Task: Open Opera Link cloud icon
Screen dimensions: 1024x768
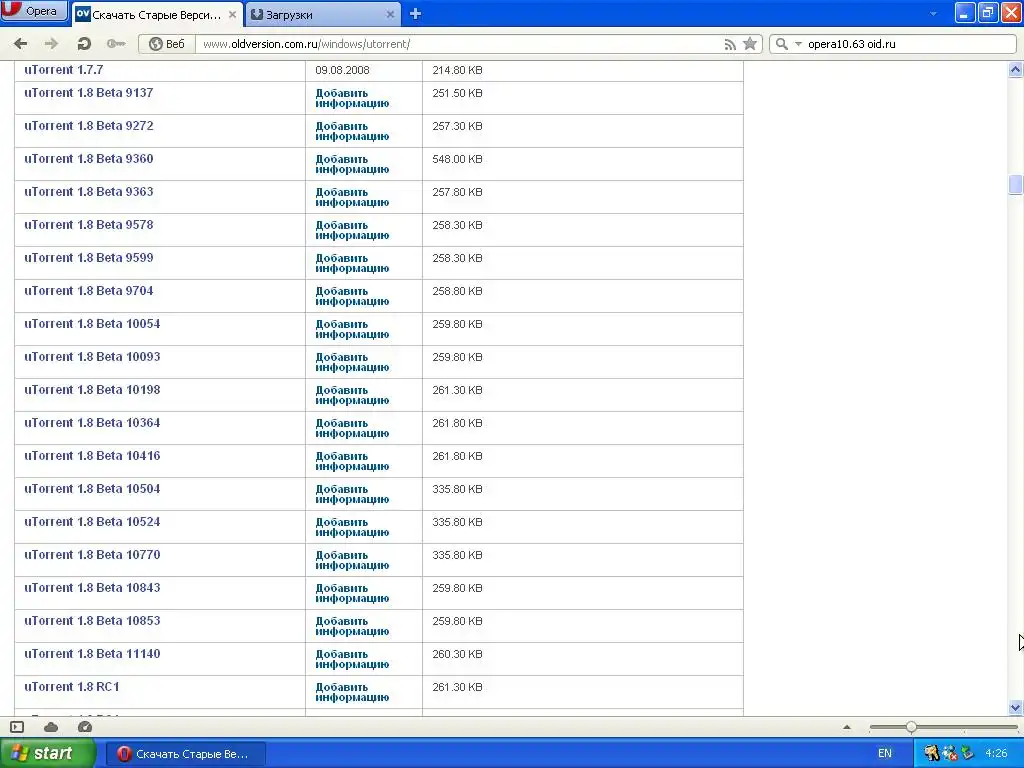Action: click(51, 727)
